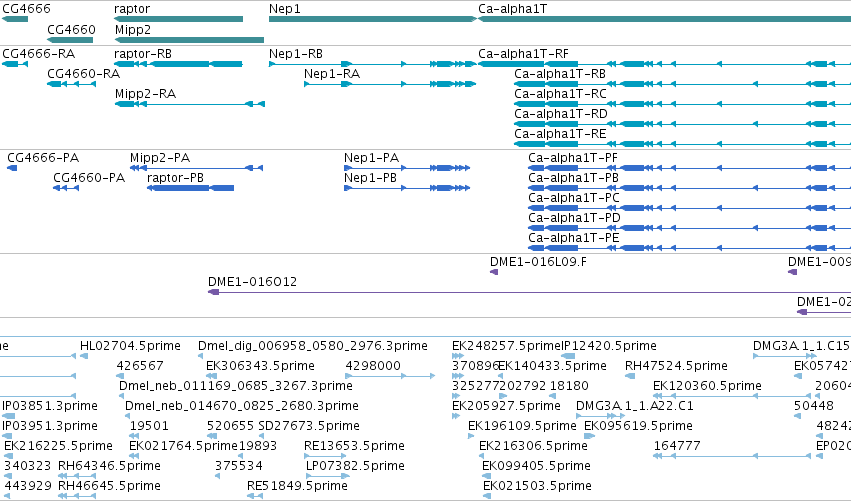Click Dmel_neb_011169_0685_3267.3prime label
This screenshot has width=851, height=501.
[x=236, y=386]
